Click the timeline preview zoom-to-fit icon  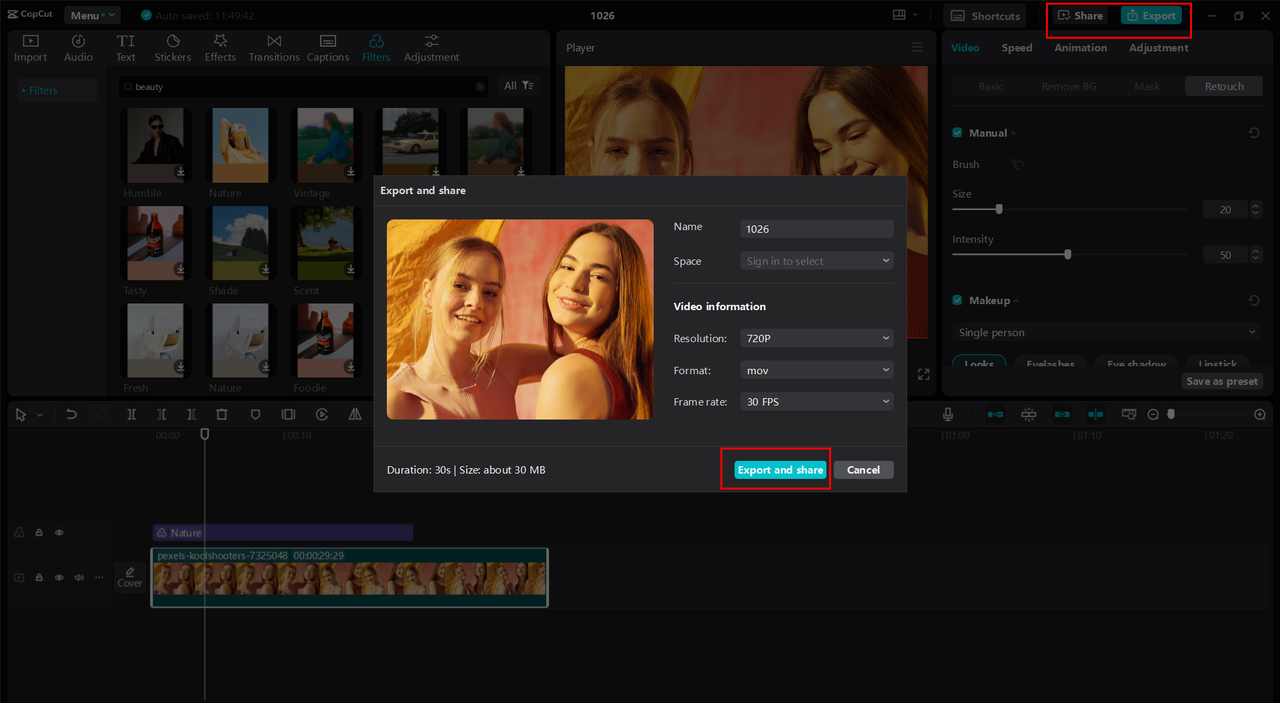point(1128,414)
